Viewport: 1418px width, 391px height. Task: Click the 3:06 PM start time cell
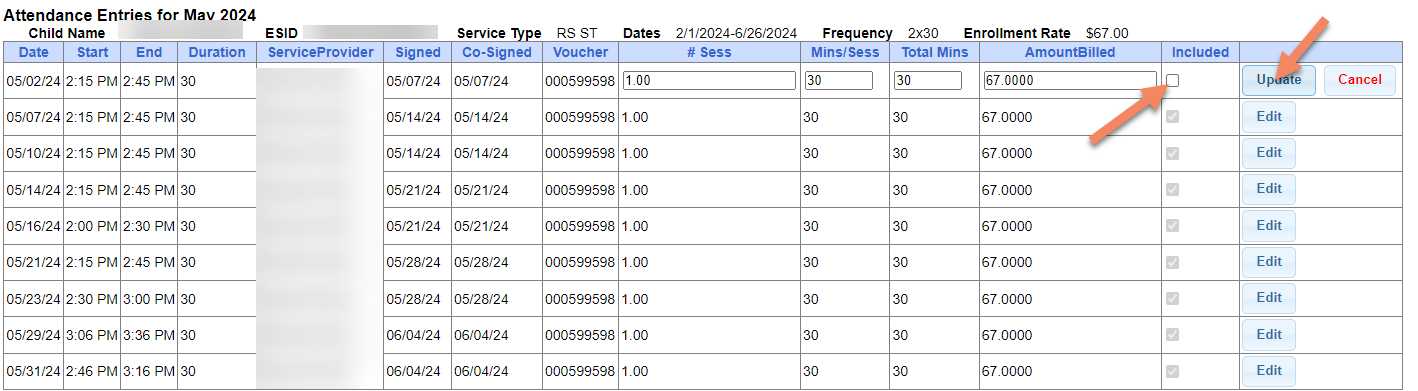pyautogui.click(x=91, y=335)
